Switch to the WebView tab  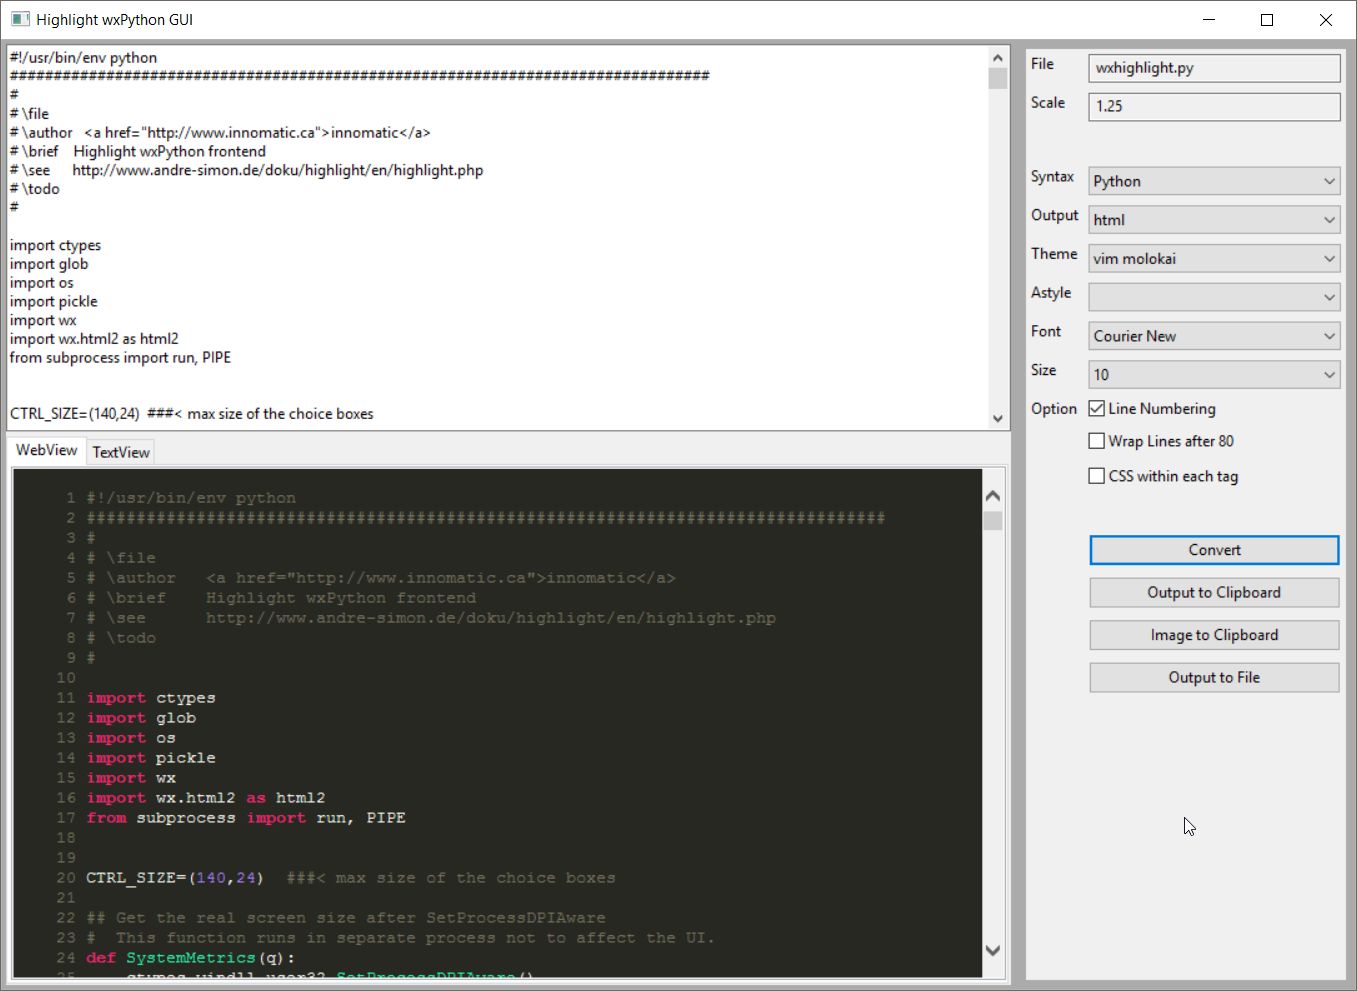click(45, 450)
